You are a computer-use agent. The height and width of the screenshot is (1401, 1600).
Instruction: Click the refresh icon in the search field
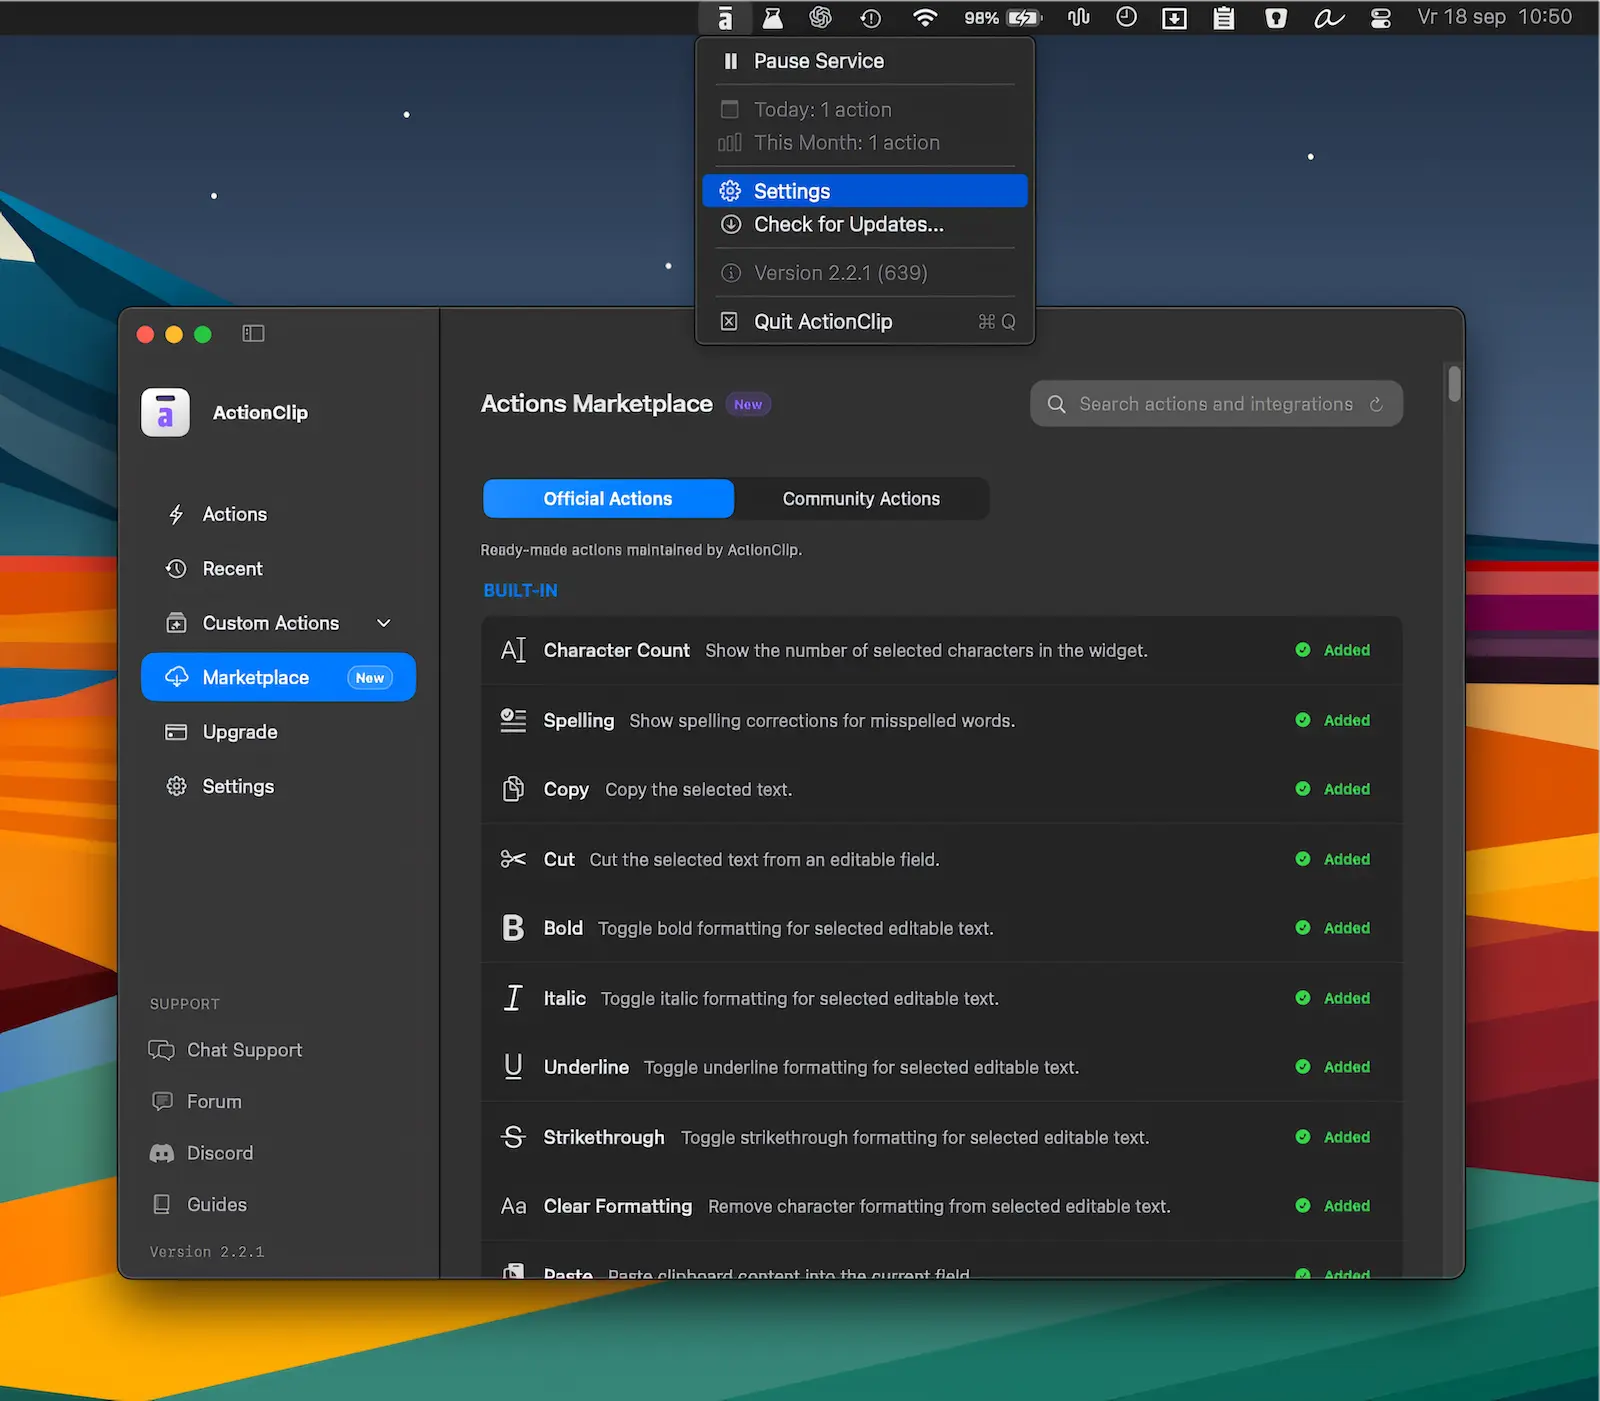pyautogui.click(x=1376, y=404)
